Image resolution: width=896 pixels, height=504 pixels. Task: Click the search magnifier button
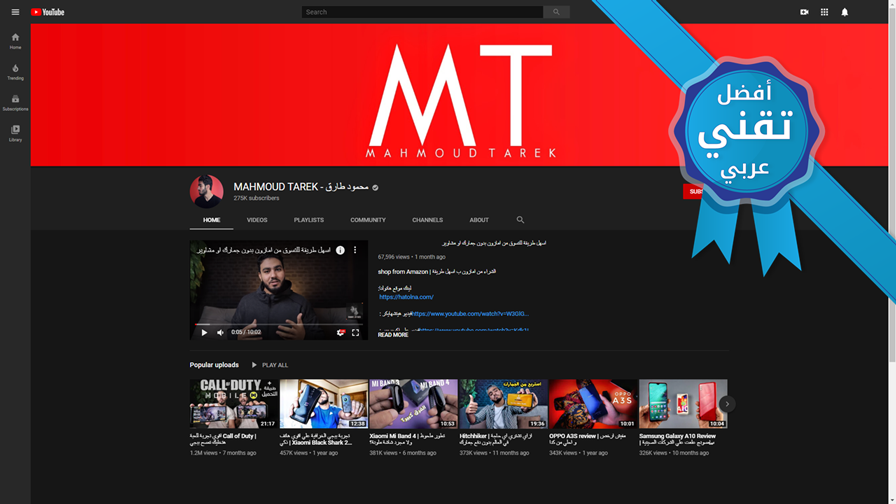click(556, 12)
